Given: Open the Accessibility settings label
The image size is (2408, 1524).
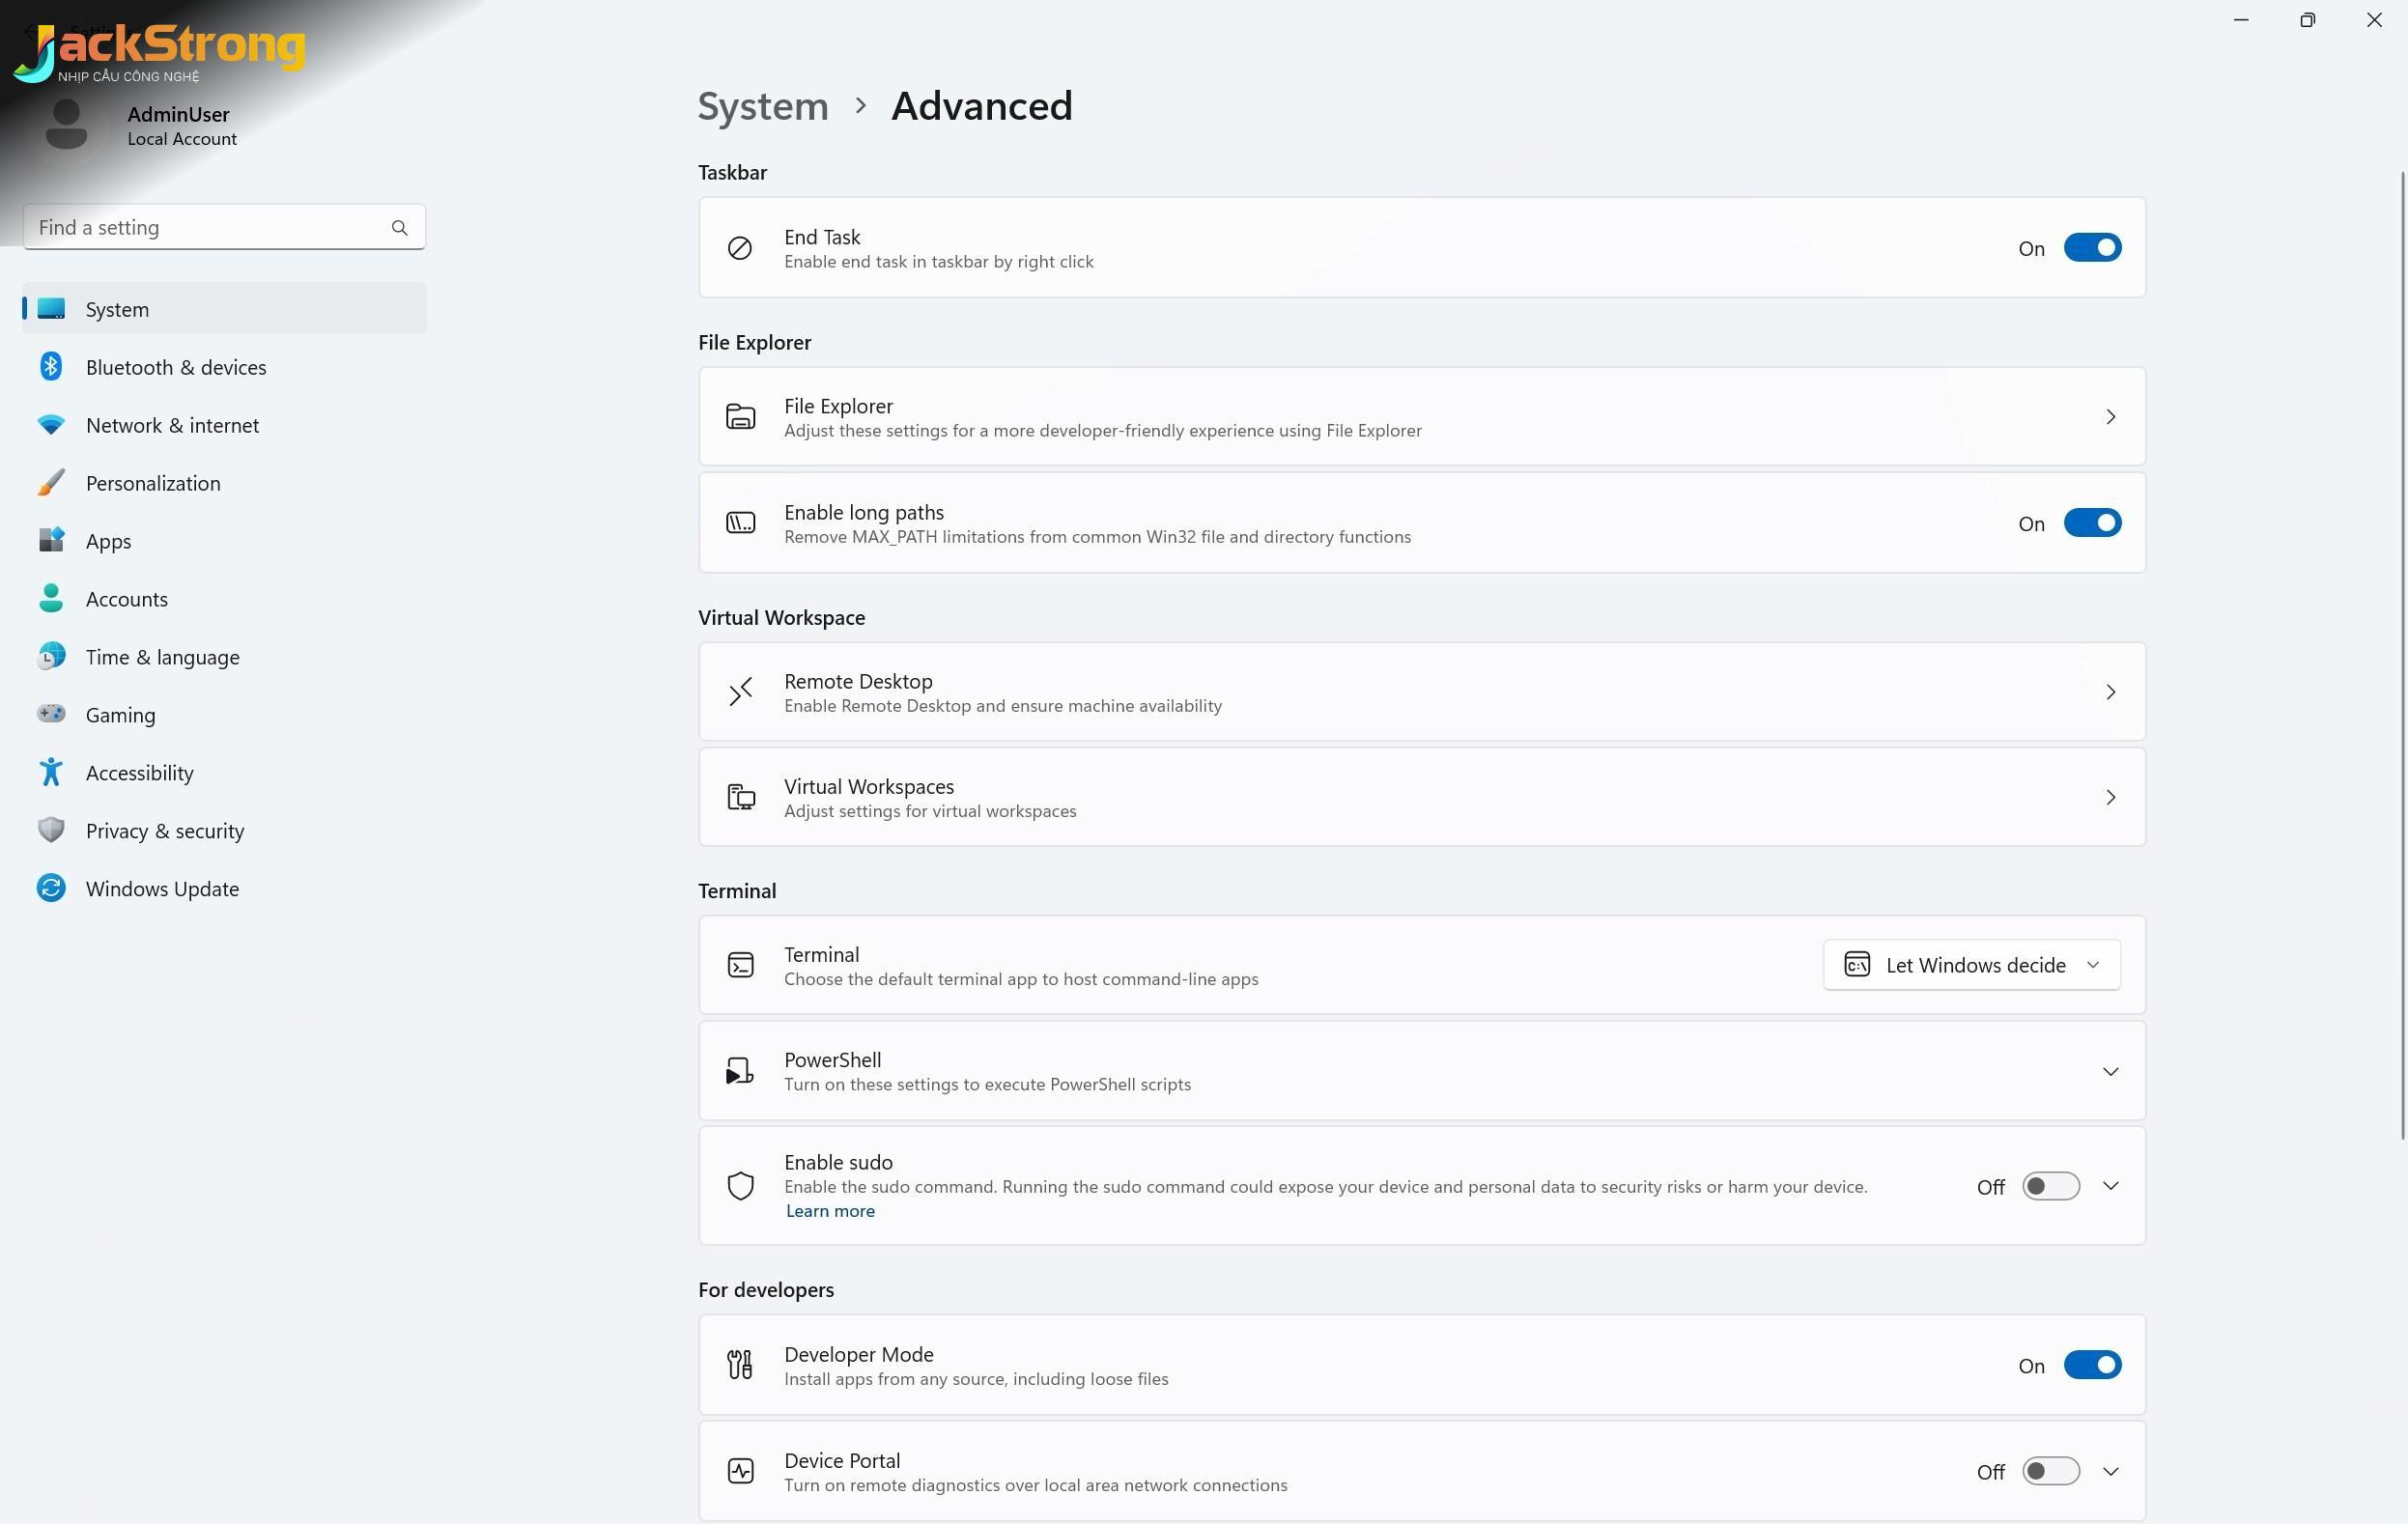Looking at the screenshot, I should click(140, 773).
